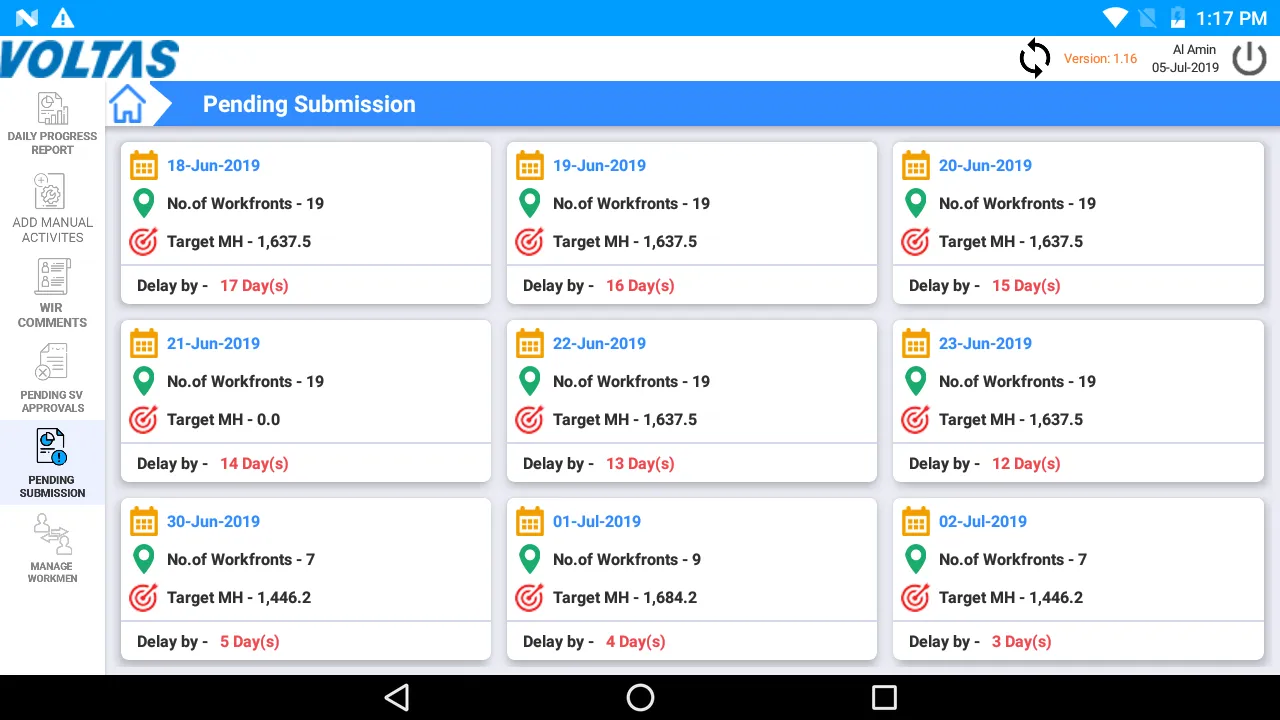Click the 15 Day(s) delay text

pyautogui.click(x=1026, y=286)
